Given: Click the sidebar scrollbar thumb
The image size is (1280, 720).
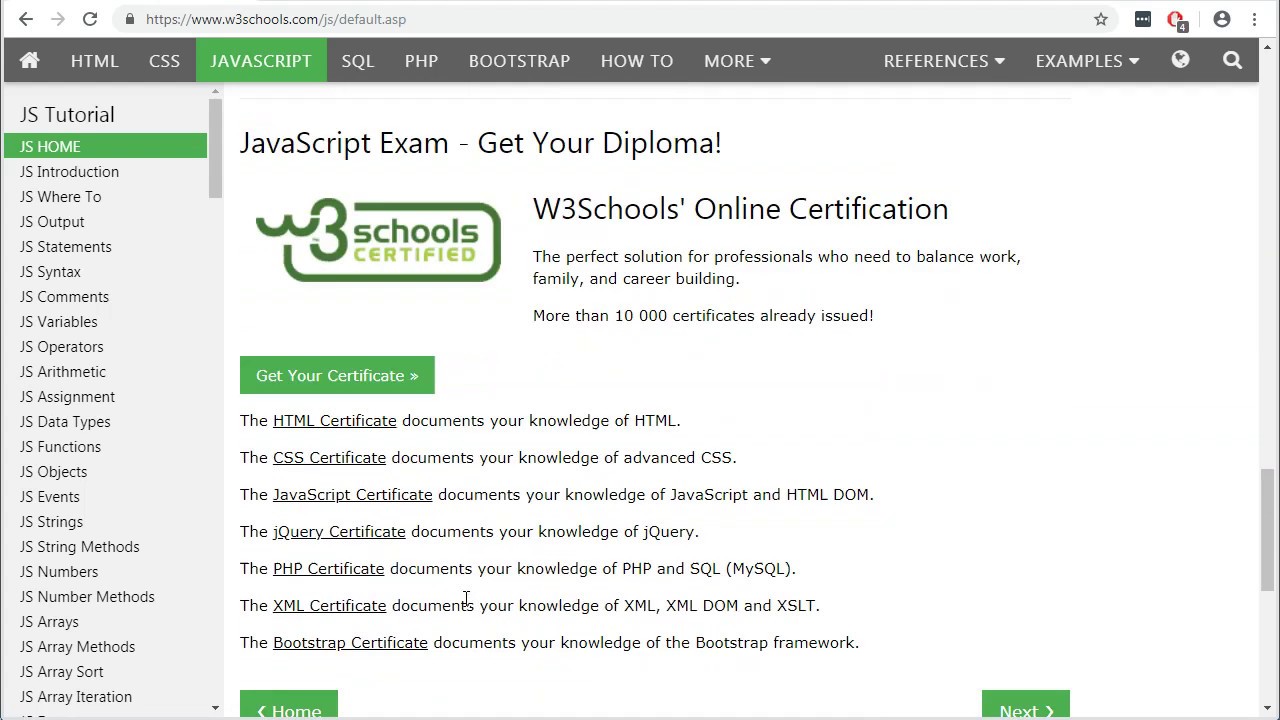Looking at the screenshot, I should pos(215,148).
